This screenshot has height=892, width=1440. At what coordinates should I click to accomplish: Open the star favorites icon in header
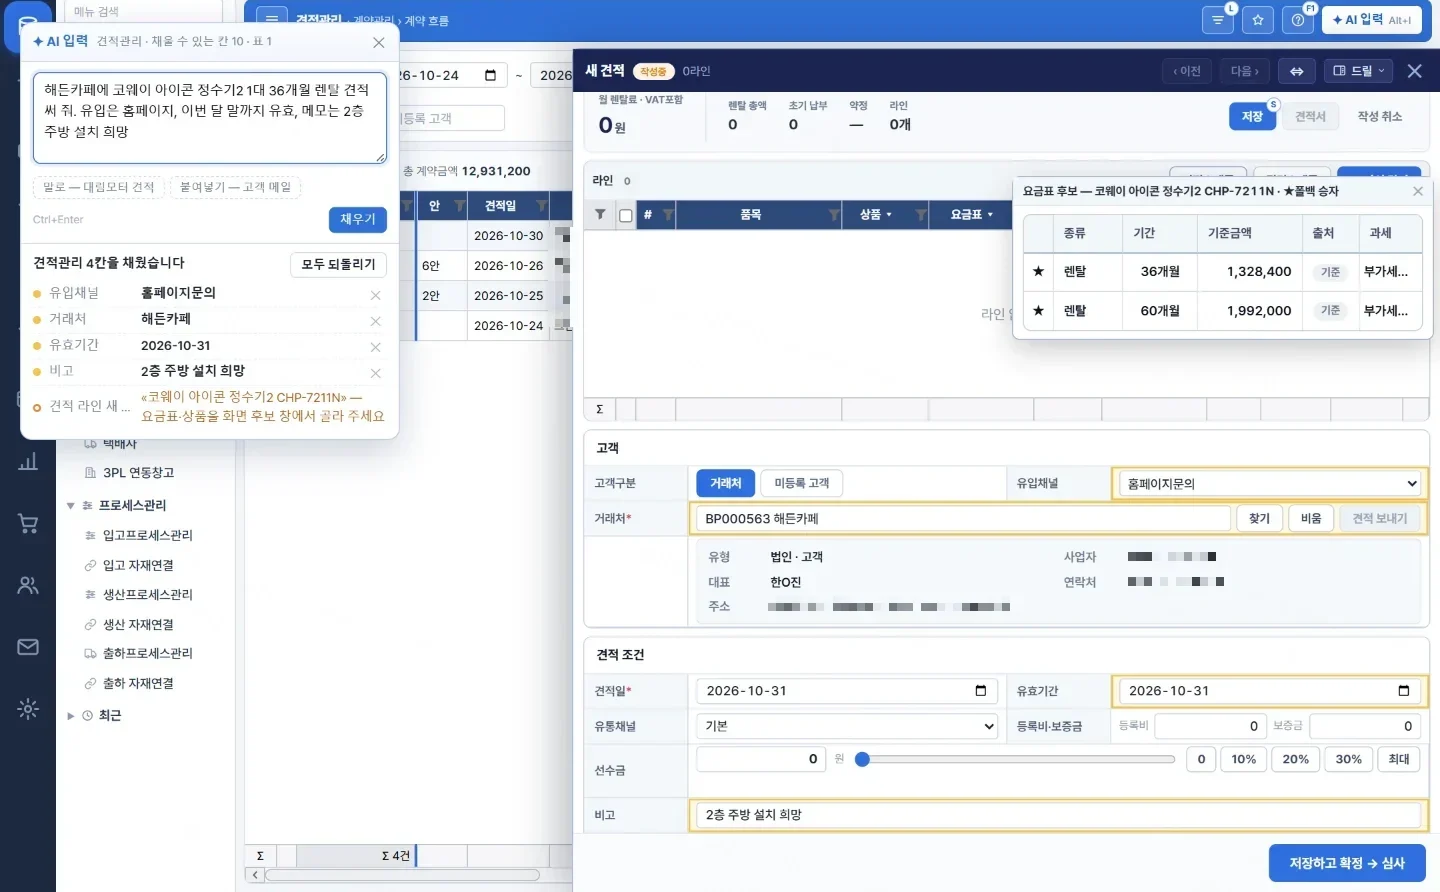coord(1258,20)
